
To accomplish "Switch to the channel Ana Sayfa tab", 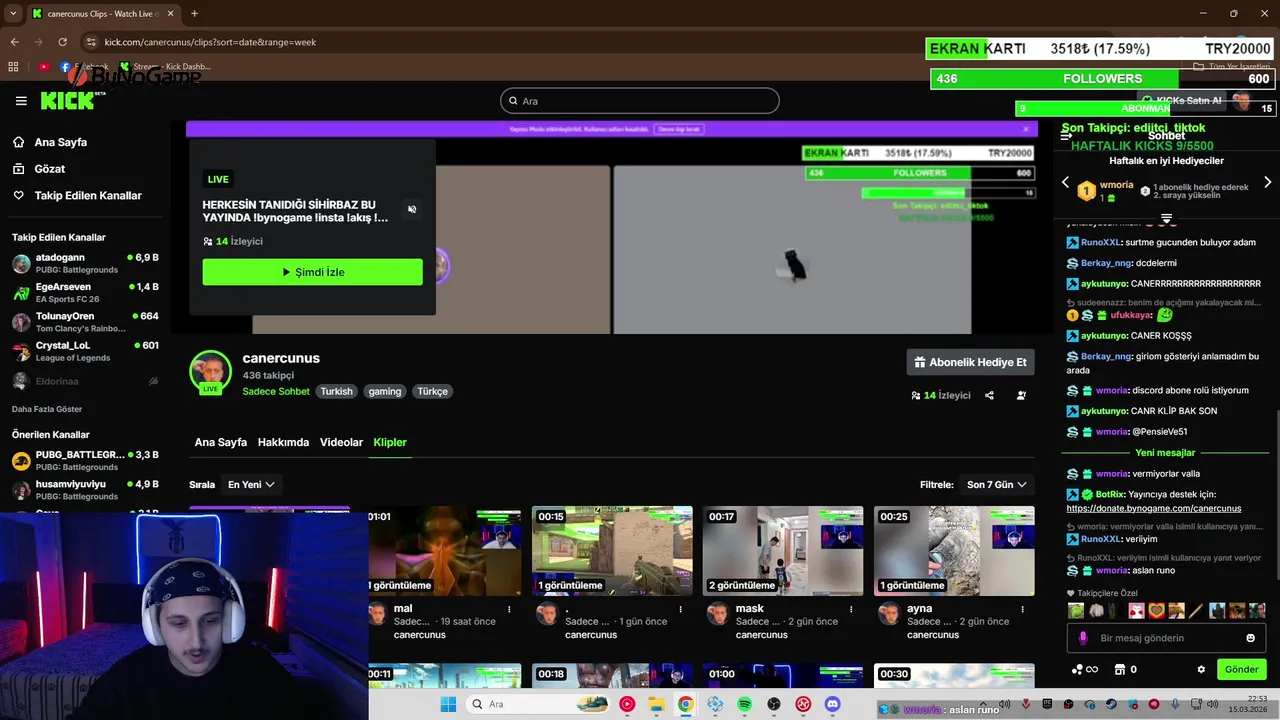I will point(221,442).
